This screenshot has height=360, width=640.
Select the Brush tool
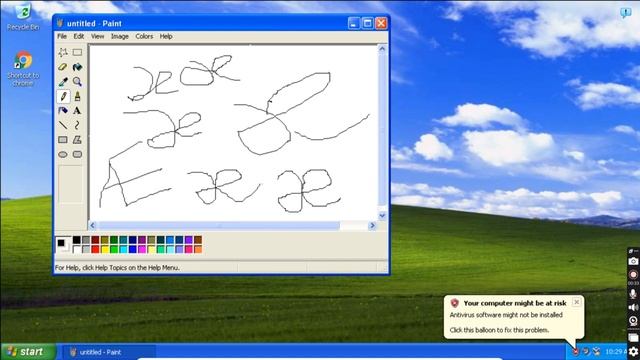[77, 96]
